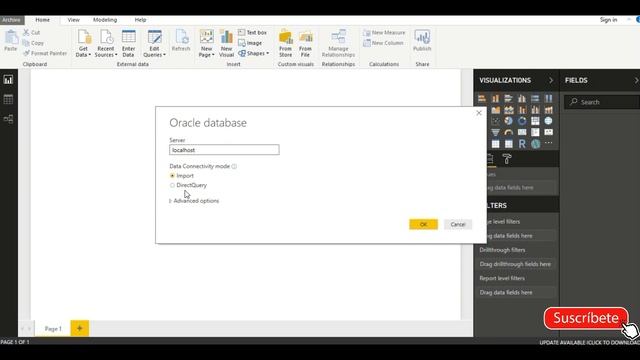Switch to Data view in left sidebar
The image size is (640, 360).
tap(8, 99)
